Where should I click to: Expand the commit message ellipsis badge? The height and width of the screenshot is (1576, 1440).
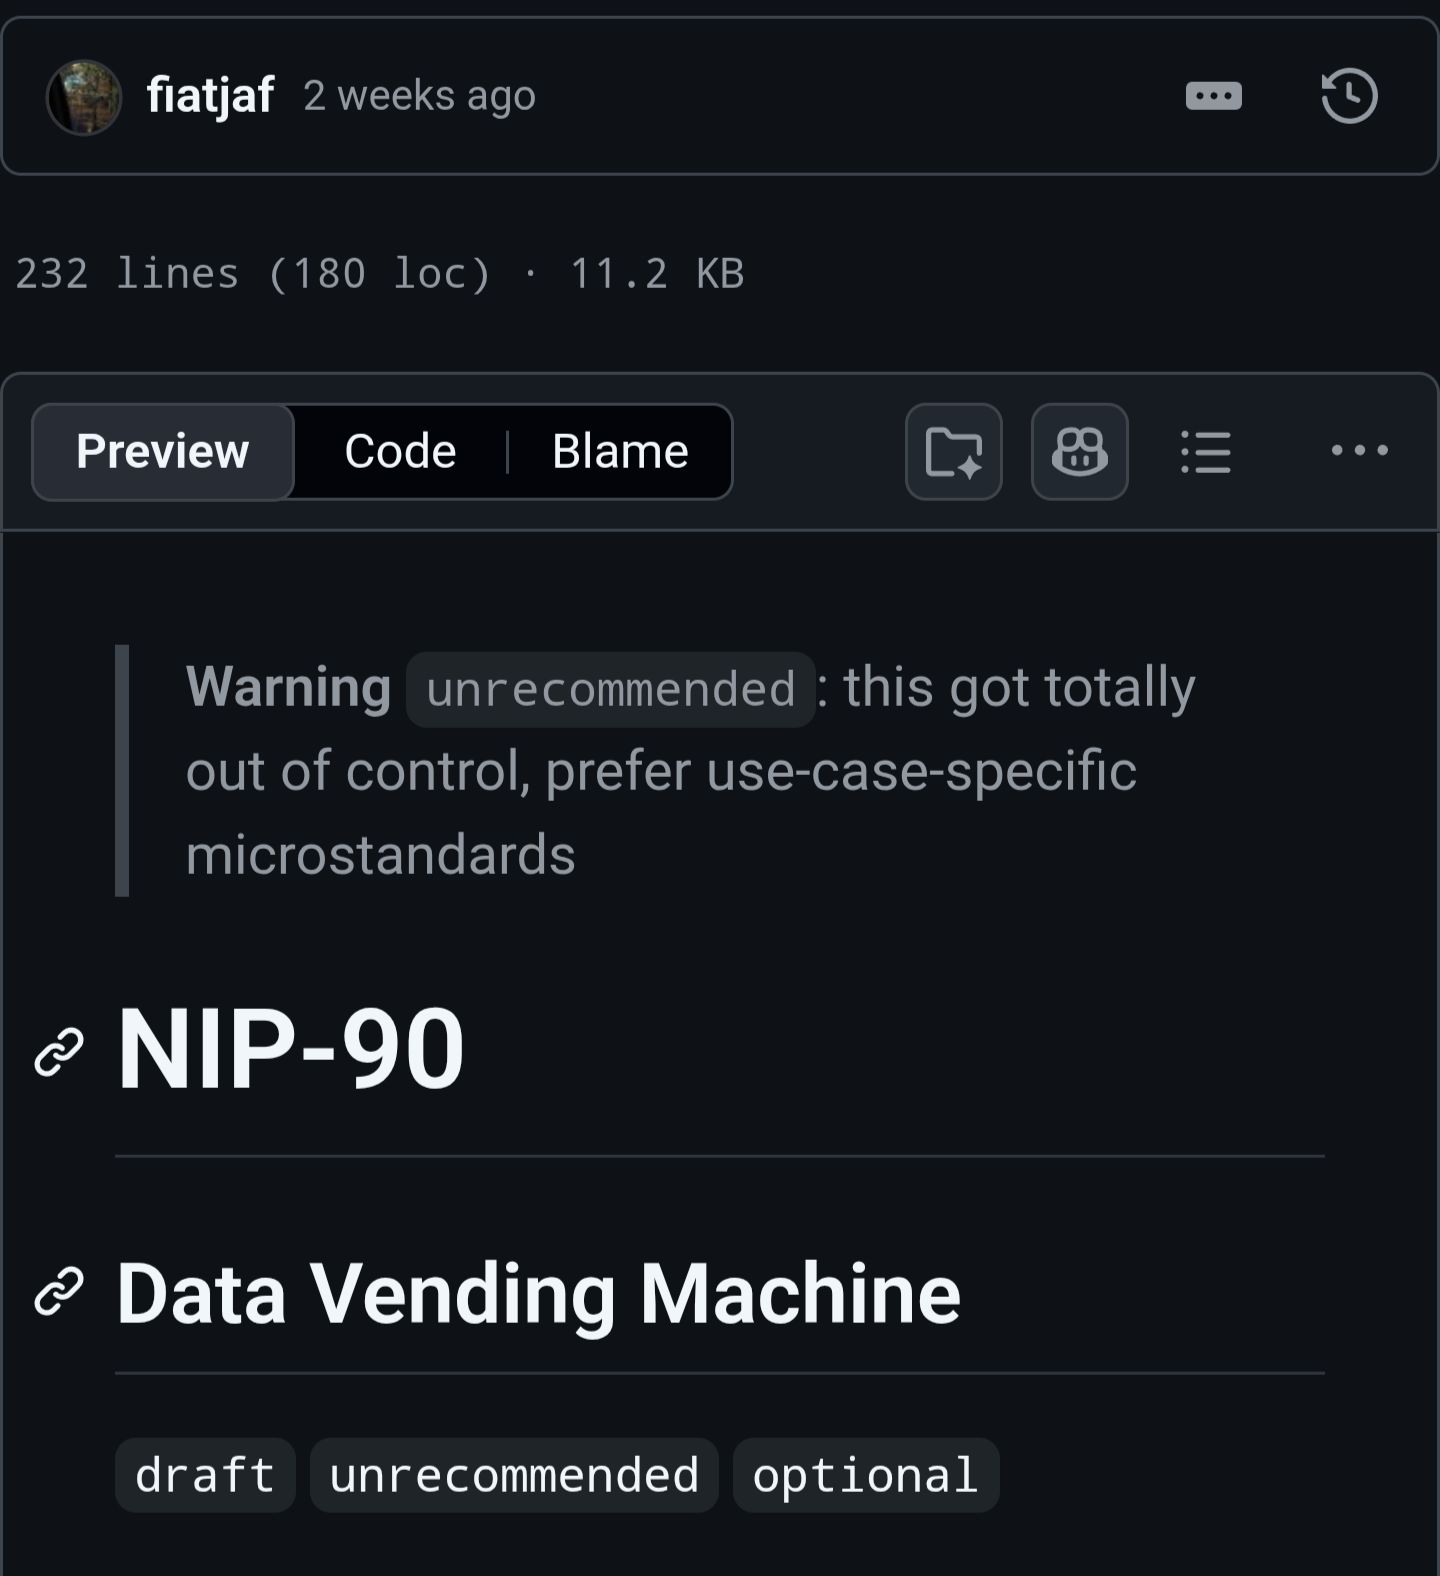coord(1213,96)
